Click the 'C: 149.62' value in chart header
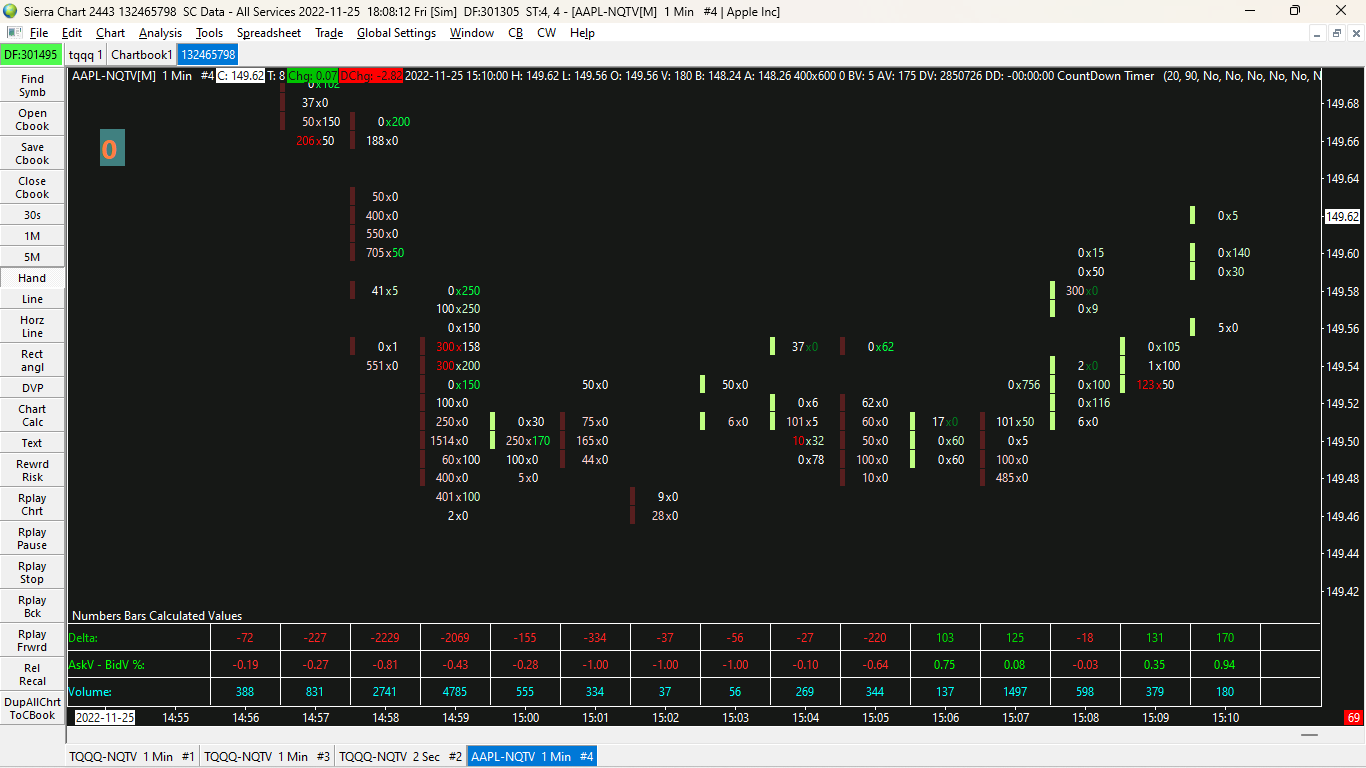This screenshot has height=768, width=1366. coord(241,76)
